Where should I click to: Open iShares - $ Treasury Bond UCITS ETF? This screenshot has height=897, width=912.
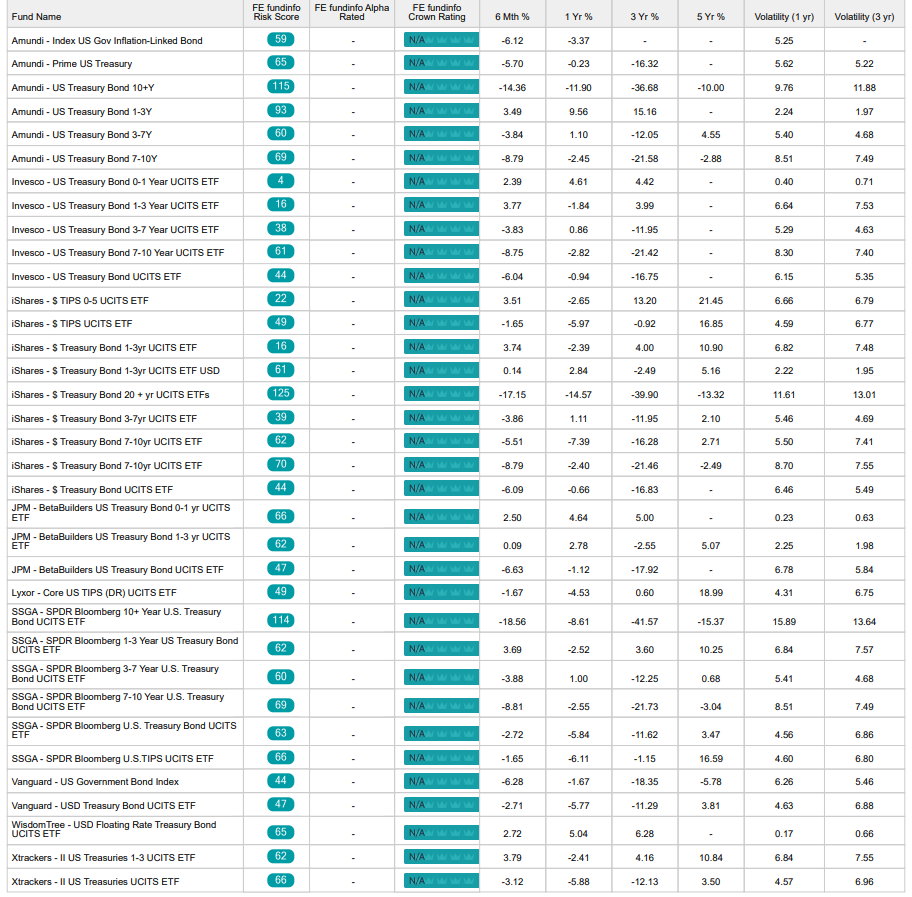tap(92, 490)
